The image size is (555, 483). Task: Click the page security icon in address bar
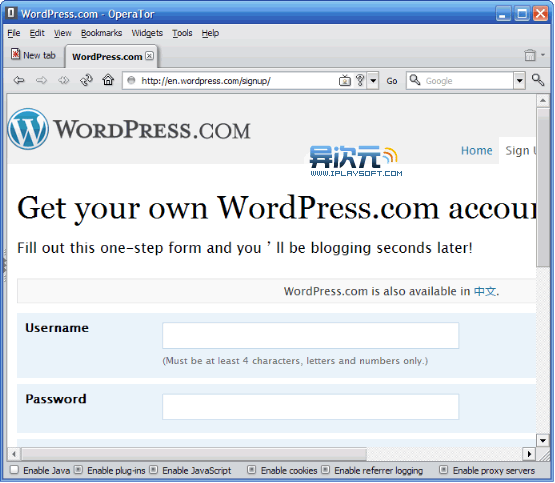131,80
